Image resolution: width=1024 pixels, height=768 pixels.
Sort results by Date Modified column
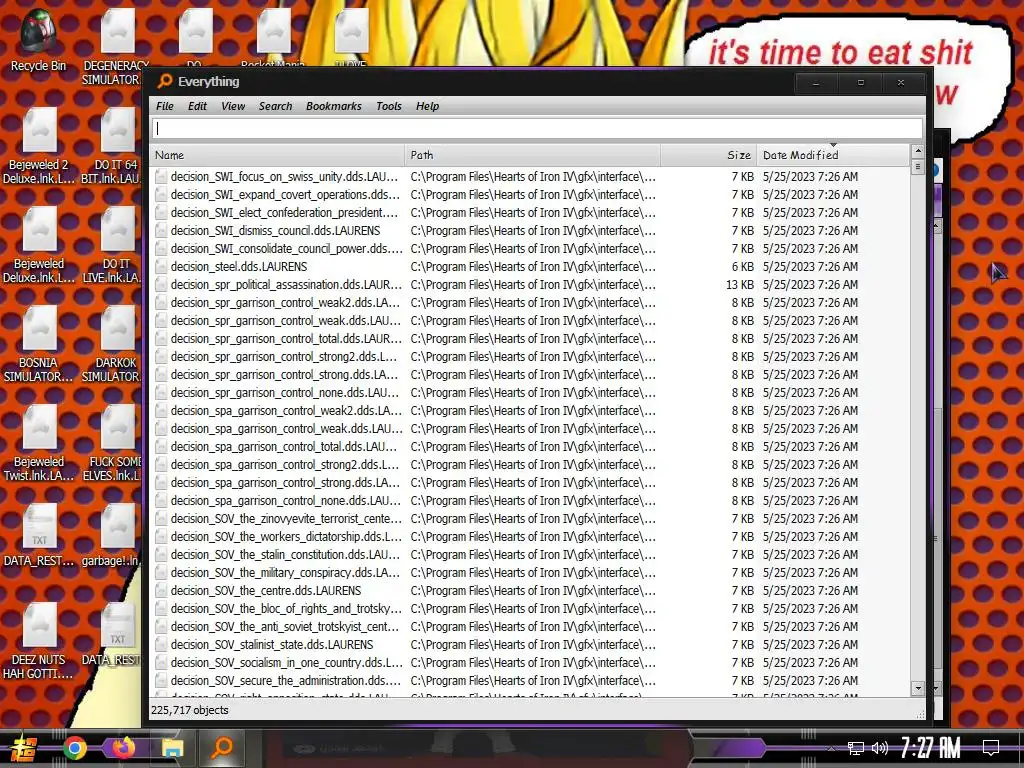(x=833, y=155)
